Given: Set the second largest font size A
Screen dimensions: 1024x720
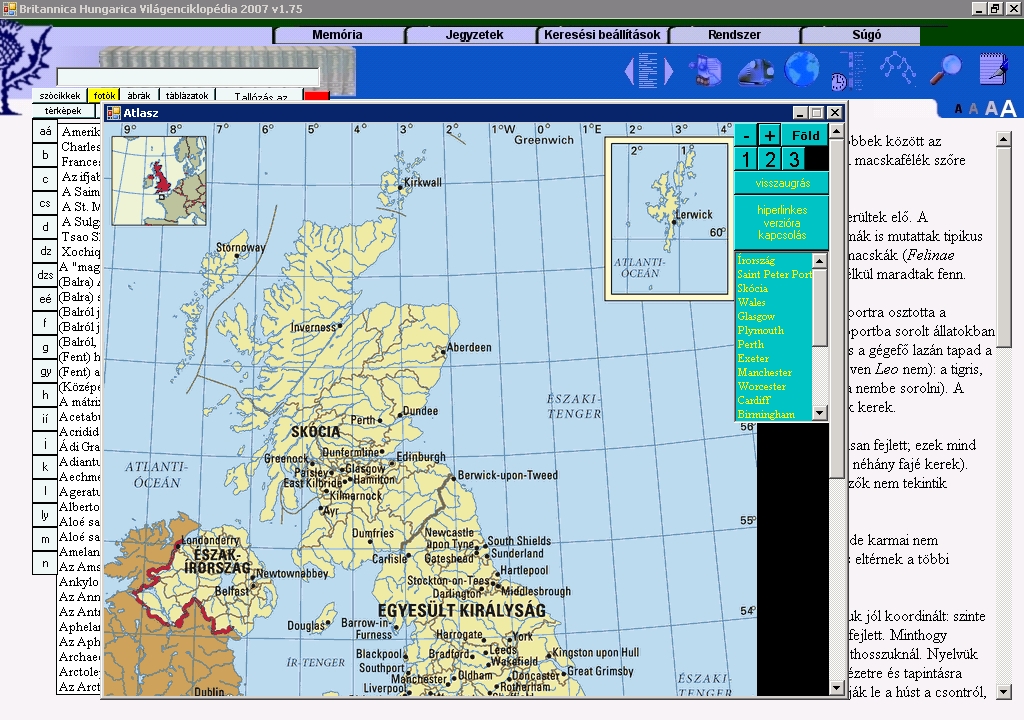Looking at the screenshot, I should point(991,108).
